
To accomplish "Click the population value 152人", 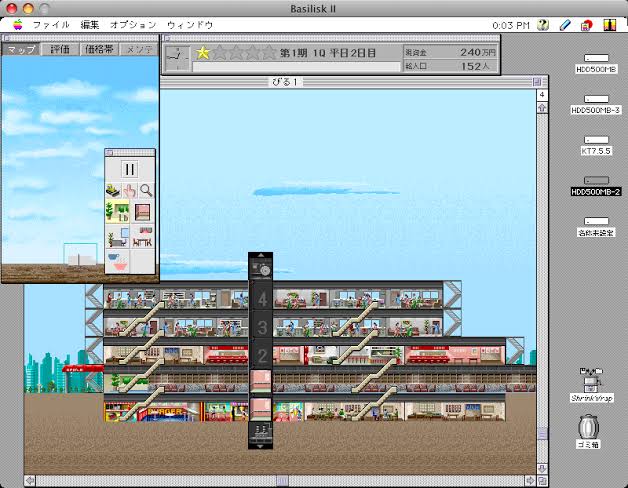I will tap(475, 66).
